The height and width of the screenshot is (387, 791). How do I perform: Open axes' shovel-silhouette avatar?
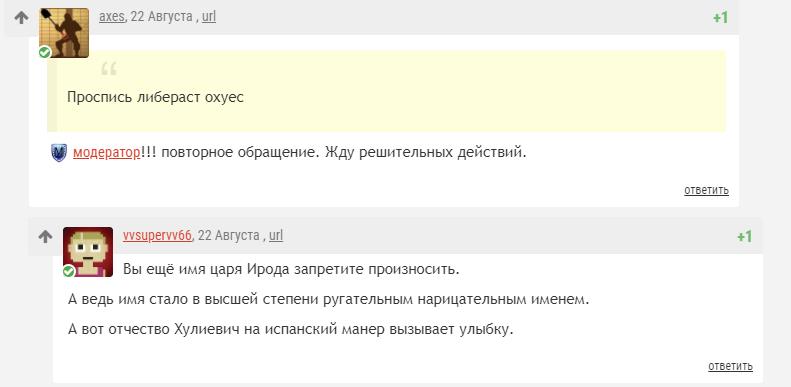click(x=64, y=33)
